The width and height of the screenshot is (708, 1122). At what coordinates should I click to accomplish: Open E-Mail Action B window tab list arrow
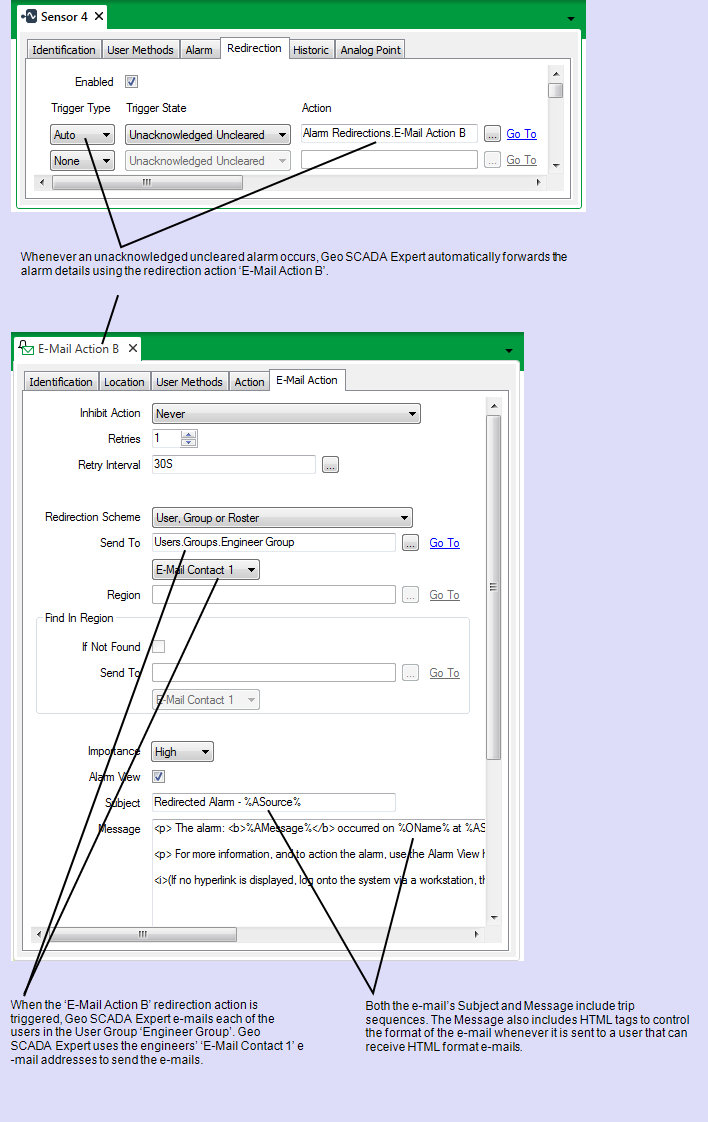(x=509, y=351)
